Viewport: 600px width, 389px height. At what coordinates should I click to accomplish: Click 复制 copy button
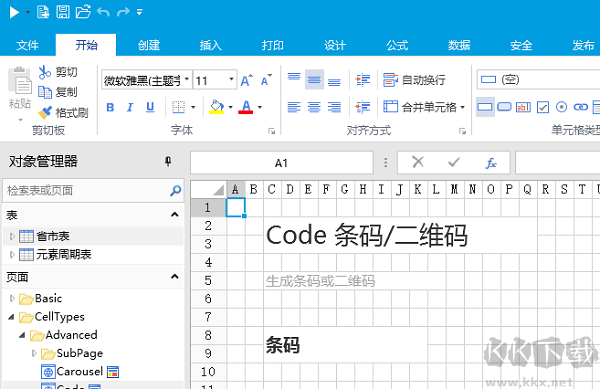pos(58,92)
